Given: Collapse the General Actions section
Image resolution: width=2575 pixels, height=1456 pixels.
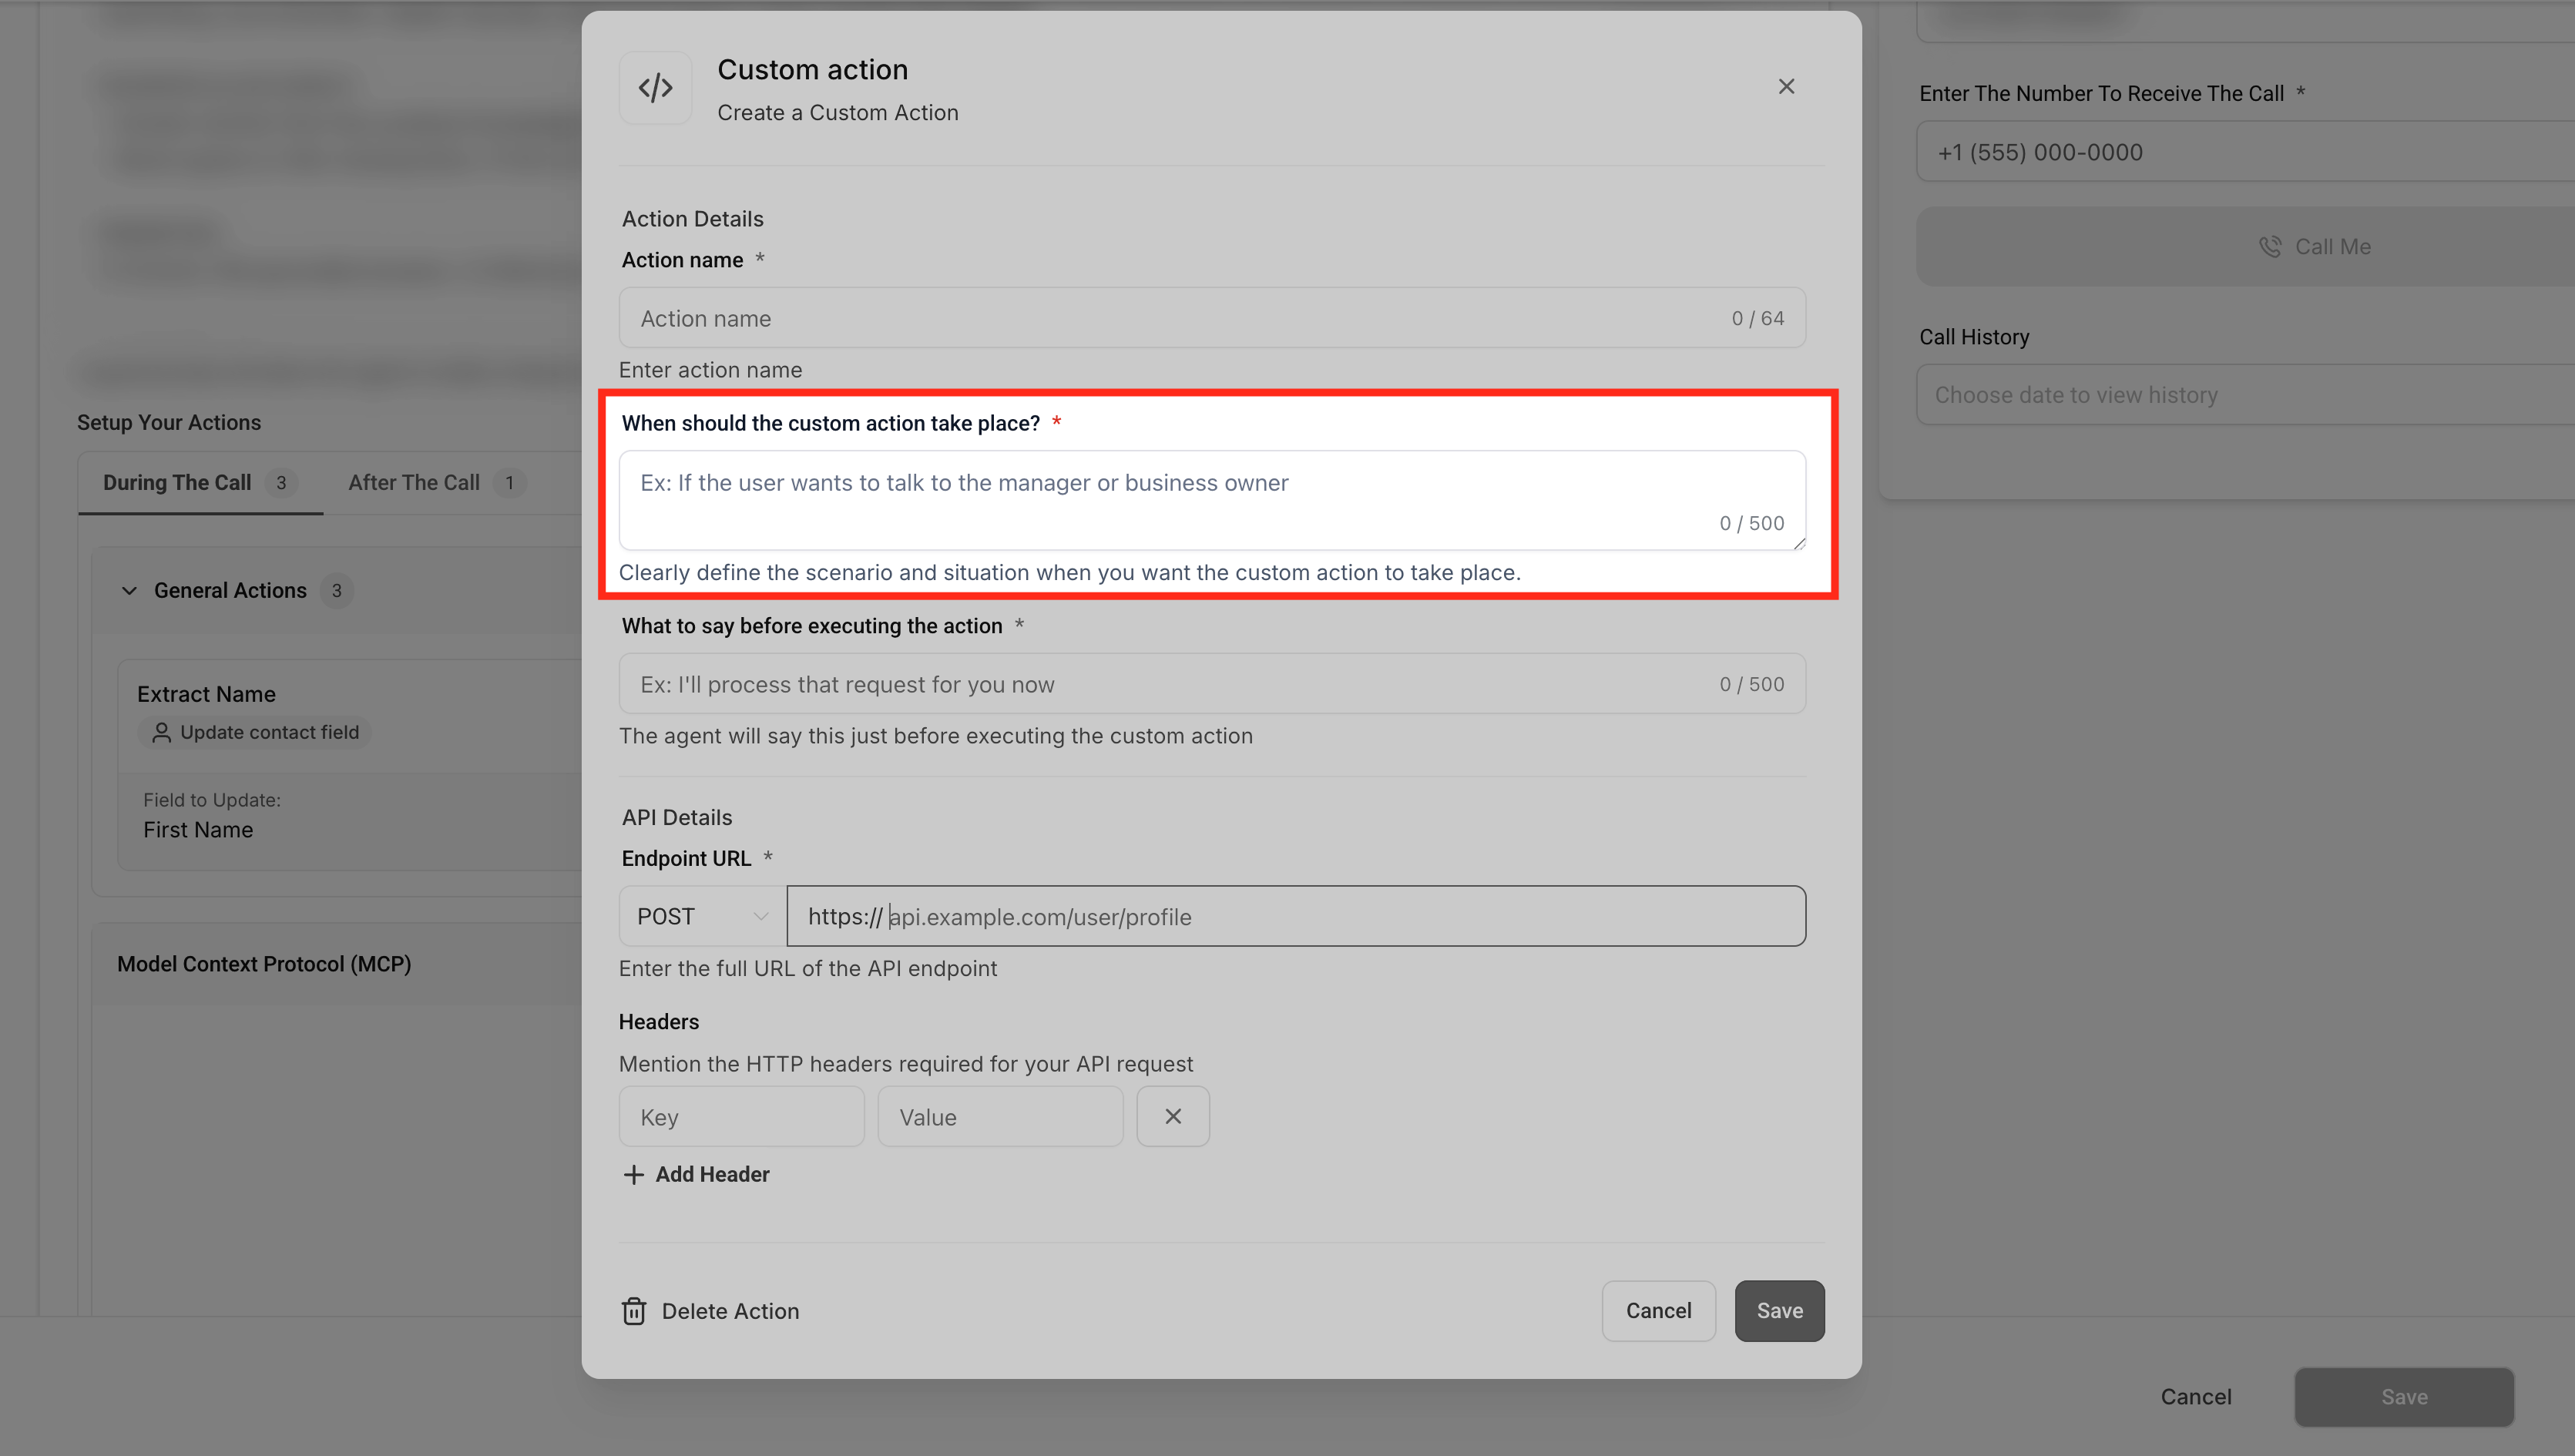Looking at the screenshot, I should point(129,590).
